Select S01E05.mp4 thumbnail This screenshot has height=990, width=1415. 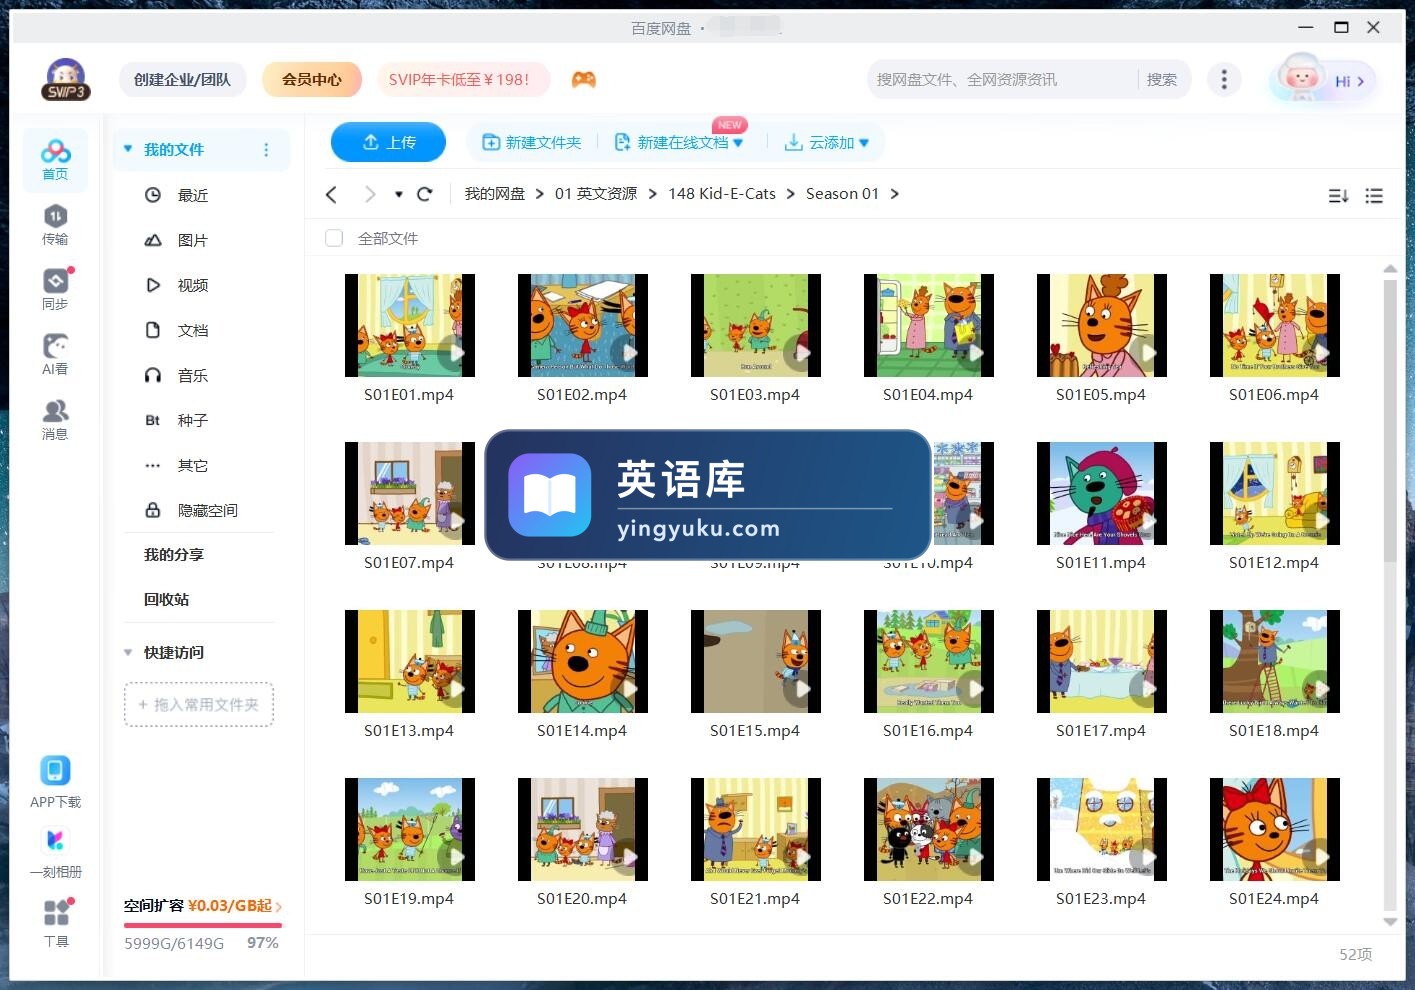[1102, 325]
